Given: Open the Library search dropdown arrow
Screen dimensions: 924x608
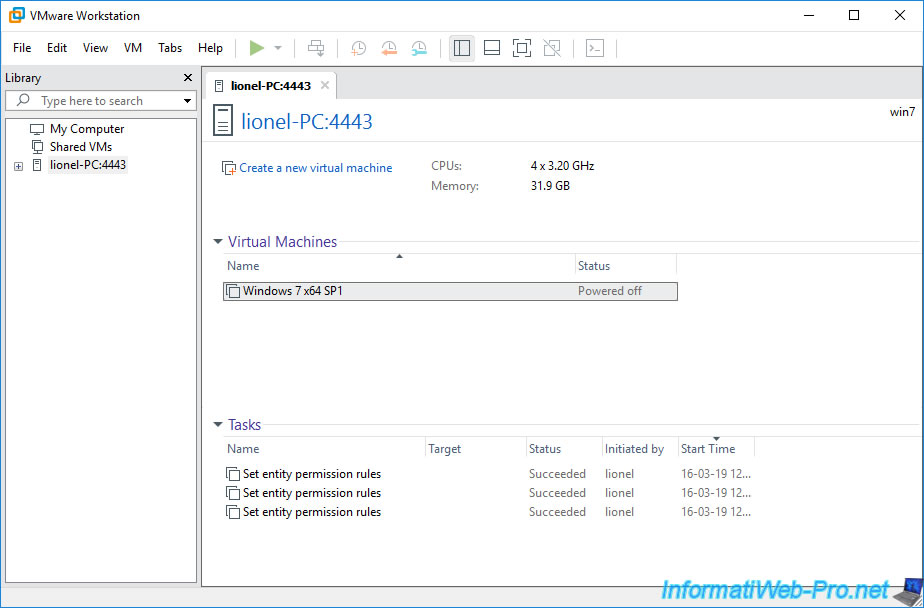Looking at the screenshot, I should (x=187, y=101).
